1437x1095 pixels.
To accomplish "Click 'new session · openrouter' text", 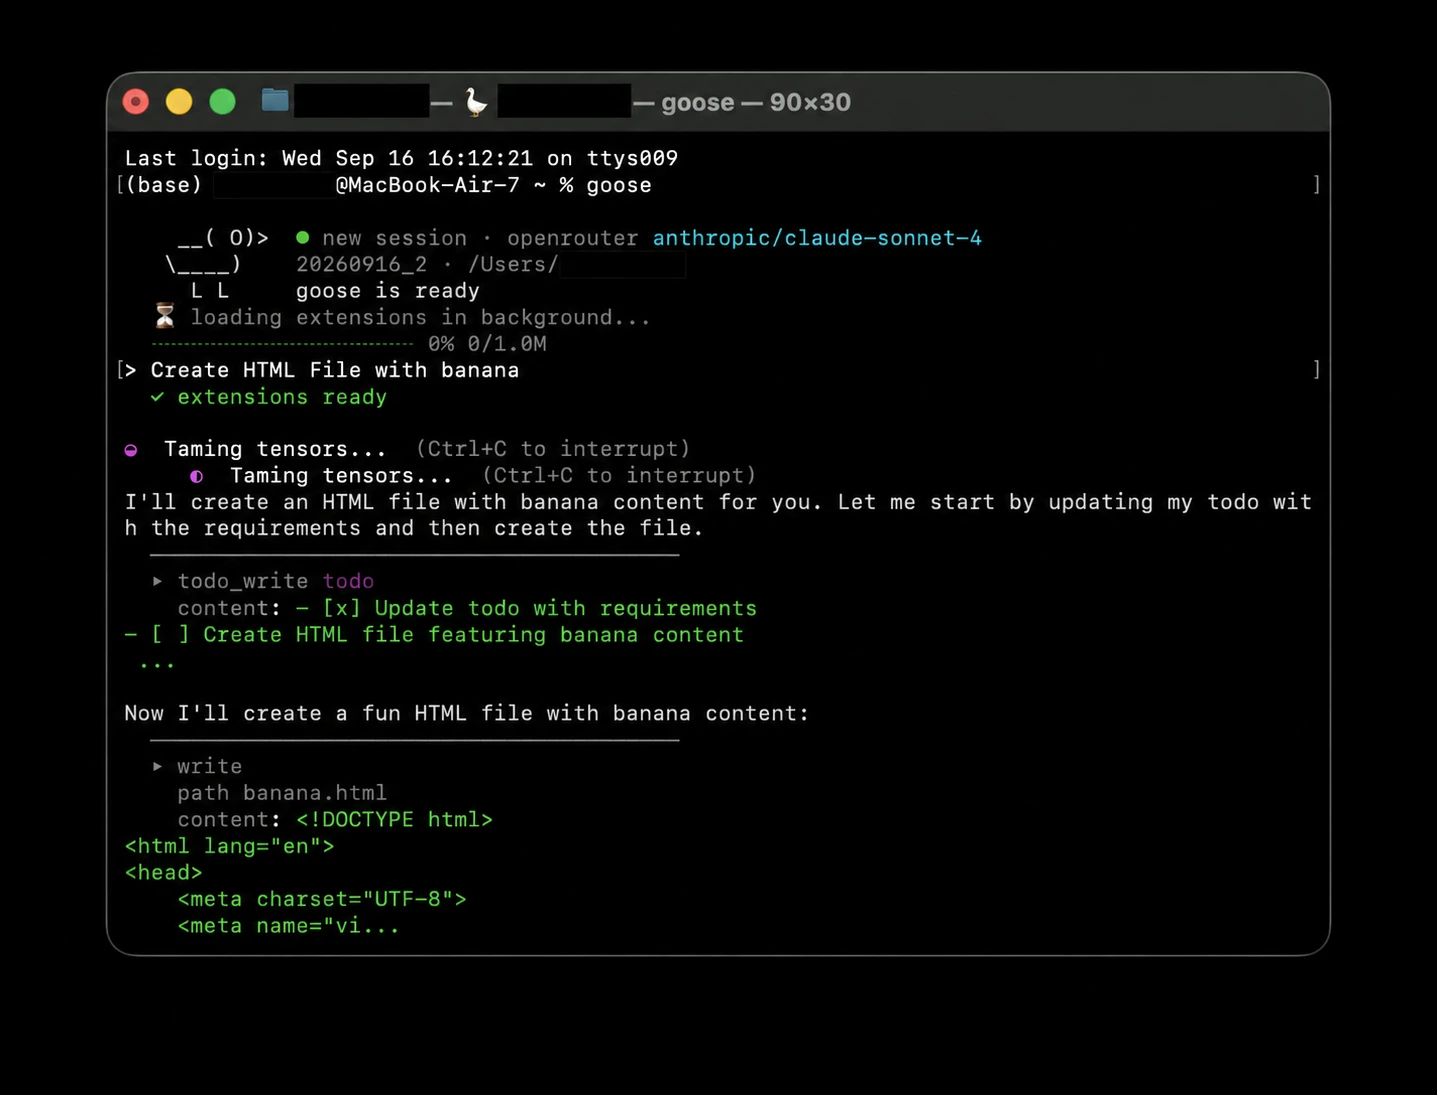I will tap(480, 238).
